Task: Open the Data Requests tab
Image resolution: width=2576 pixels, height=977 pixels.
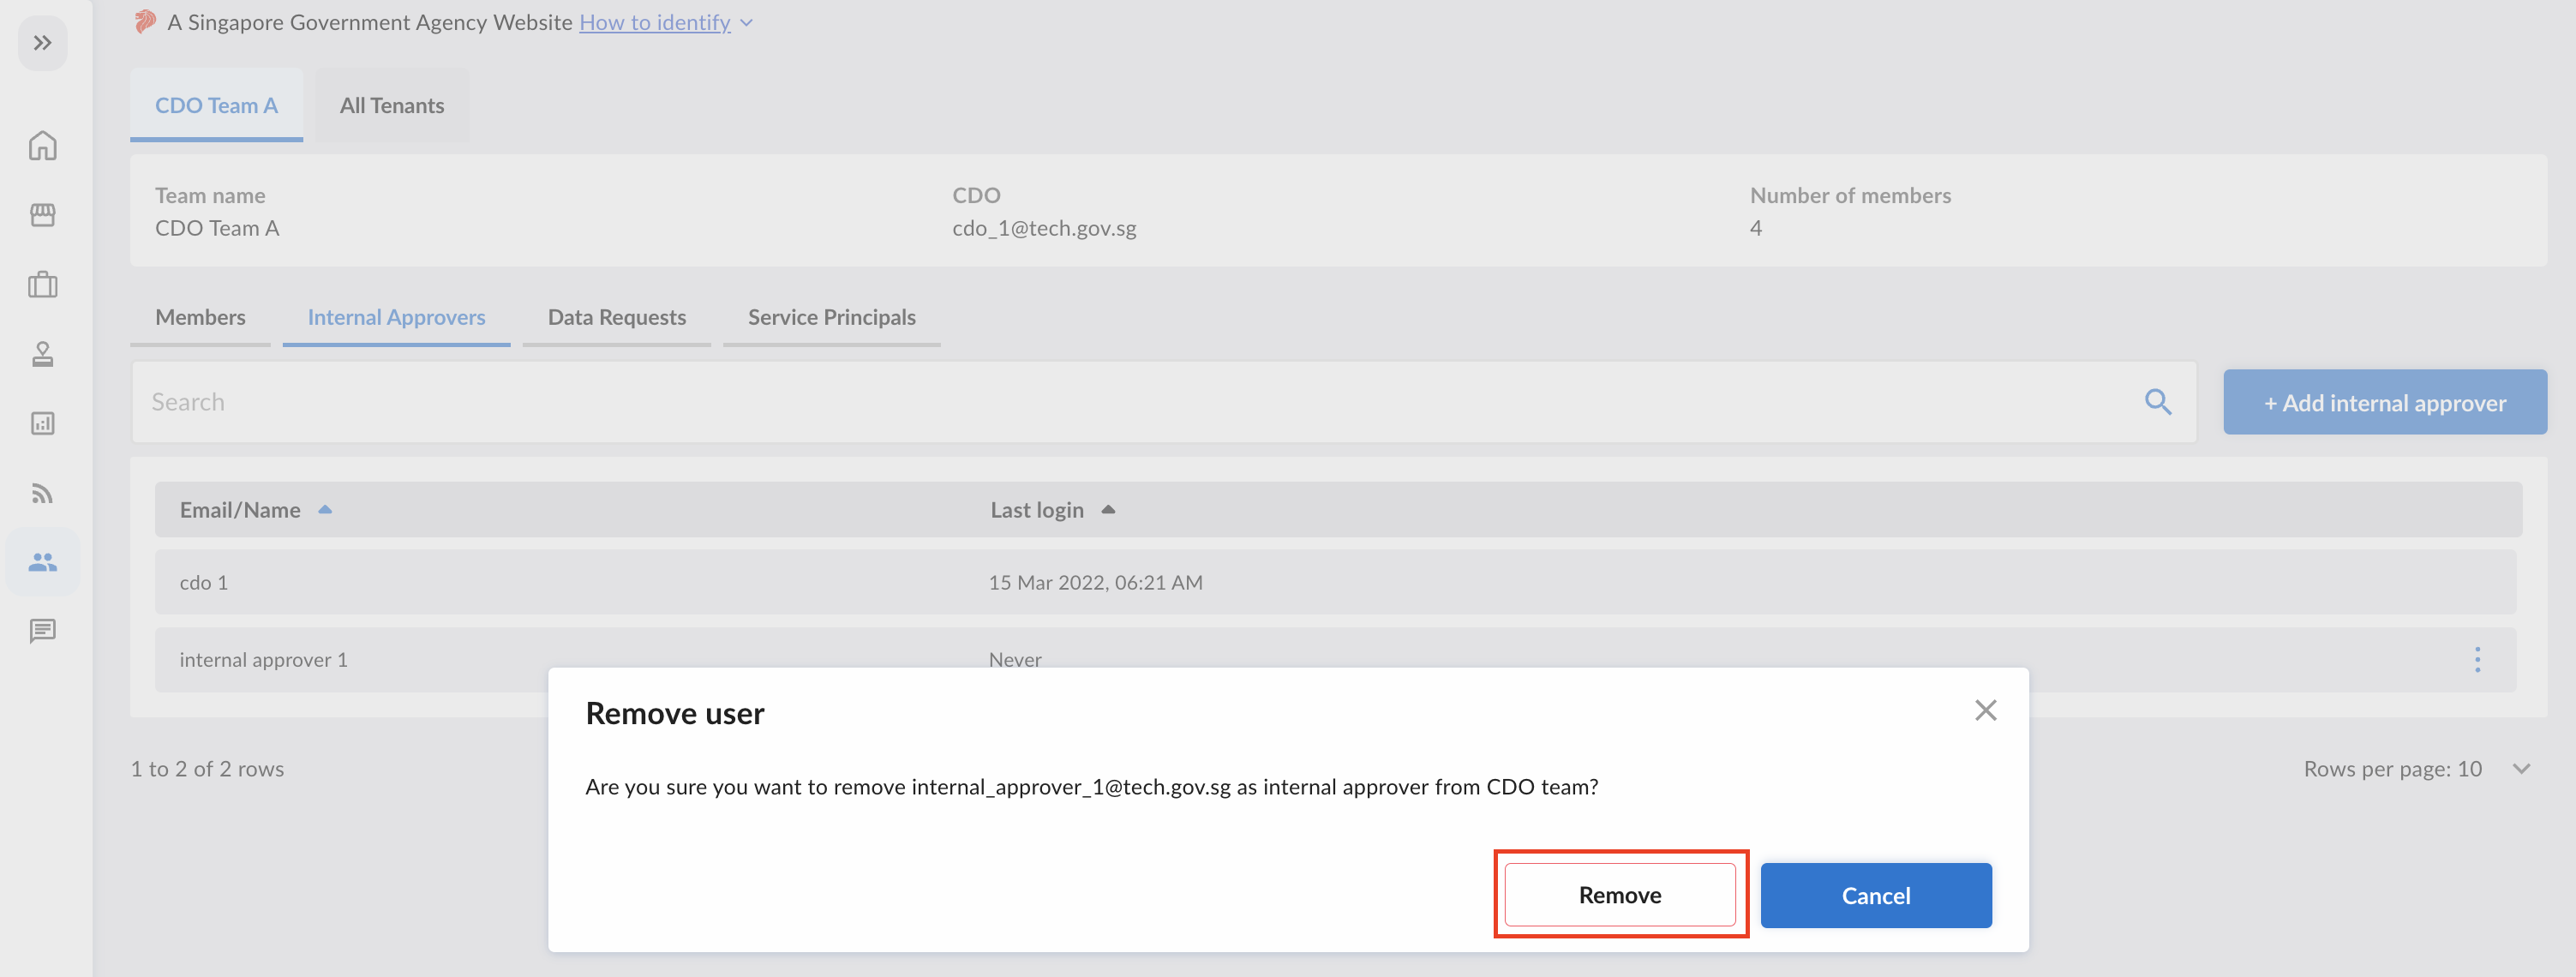Action: click(616, 317)
